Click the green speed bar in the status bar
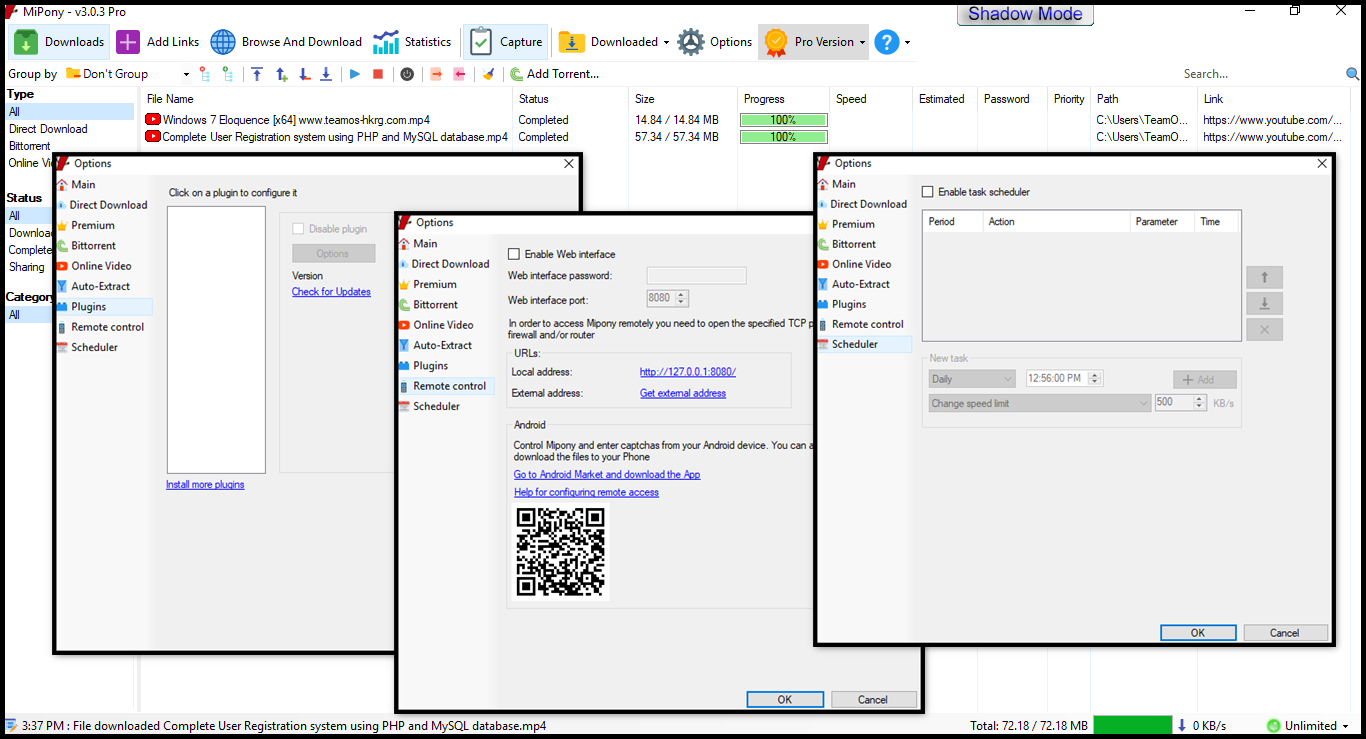This screenshot has height=739, width=1366. coord(1132,726)
